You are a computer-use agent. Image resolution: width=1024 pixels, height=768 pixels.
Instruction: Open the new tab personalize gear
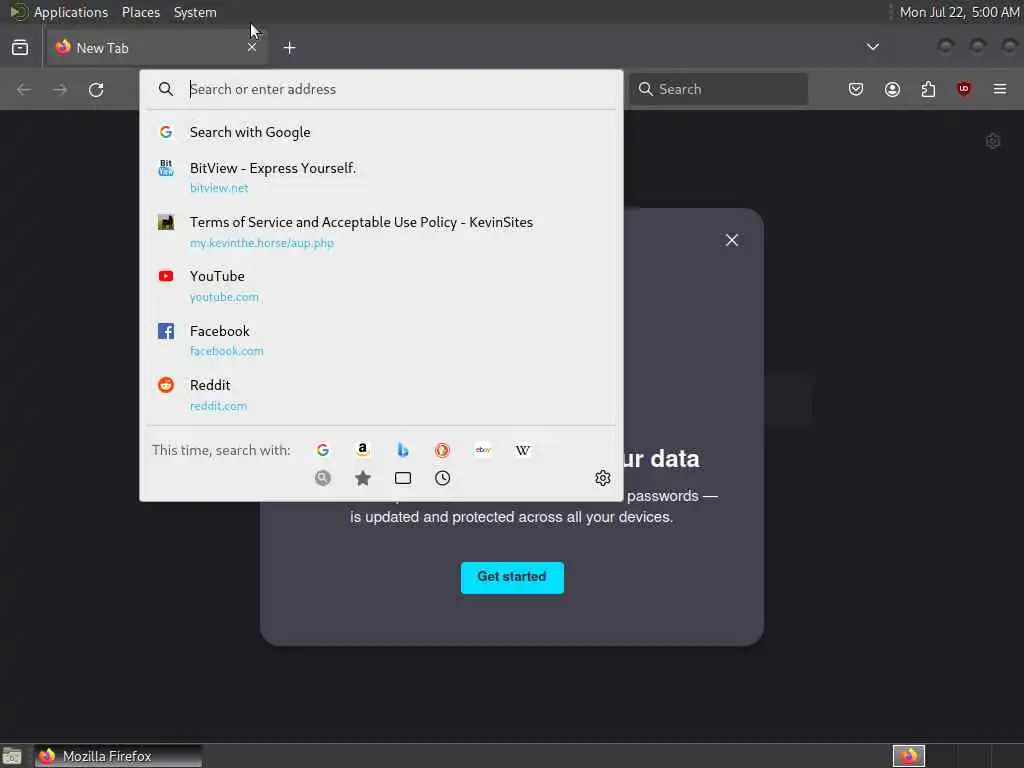pos(993,141)
